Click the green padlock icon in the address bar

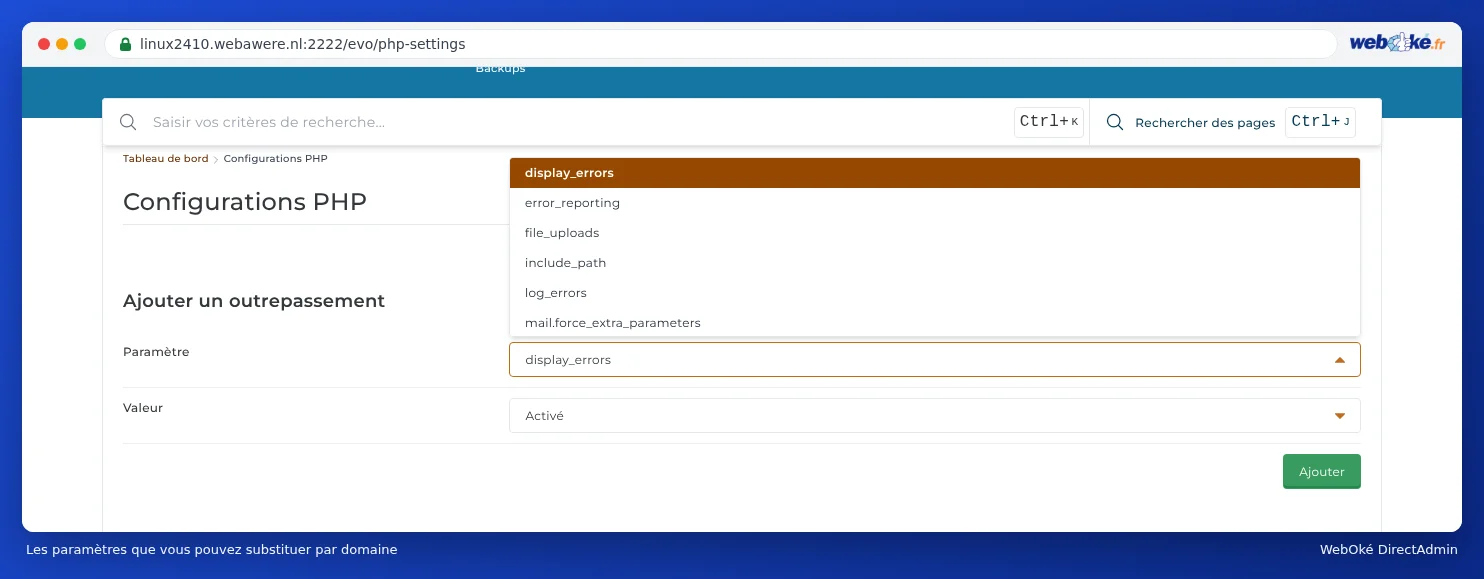pos(125,44)
